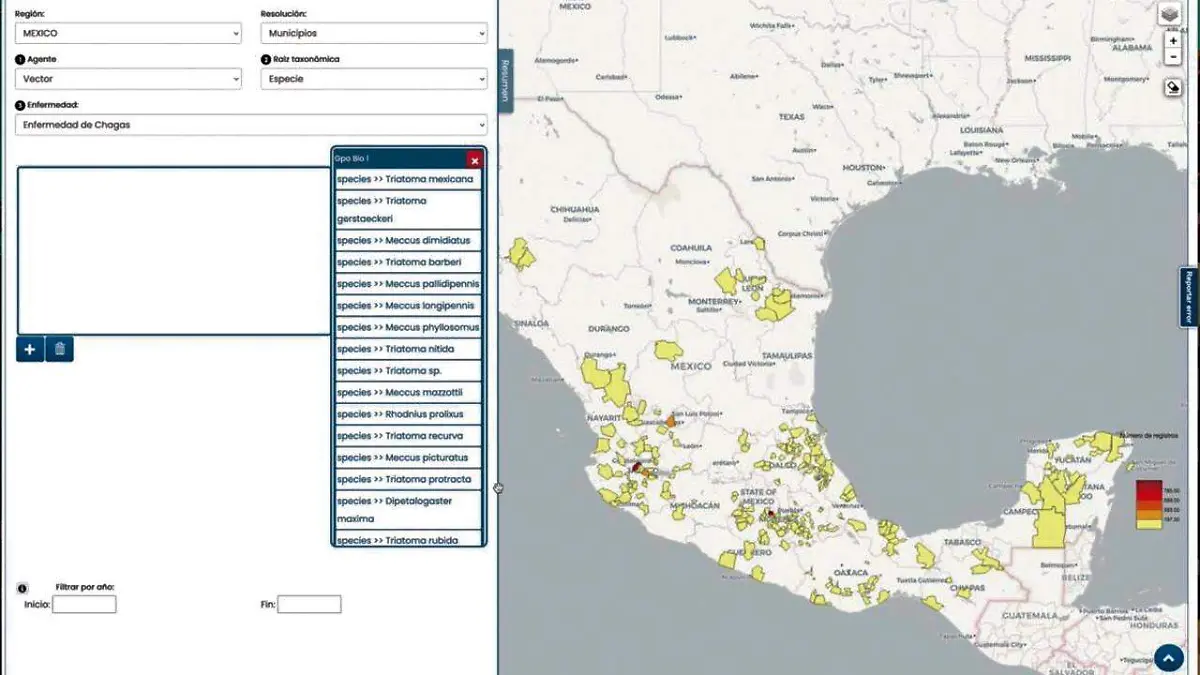1200x675 pixels.
Task: Open the Agente dropdown set to Vector
Action: (128, 79)
